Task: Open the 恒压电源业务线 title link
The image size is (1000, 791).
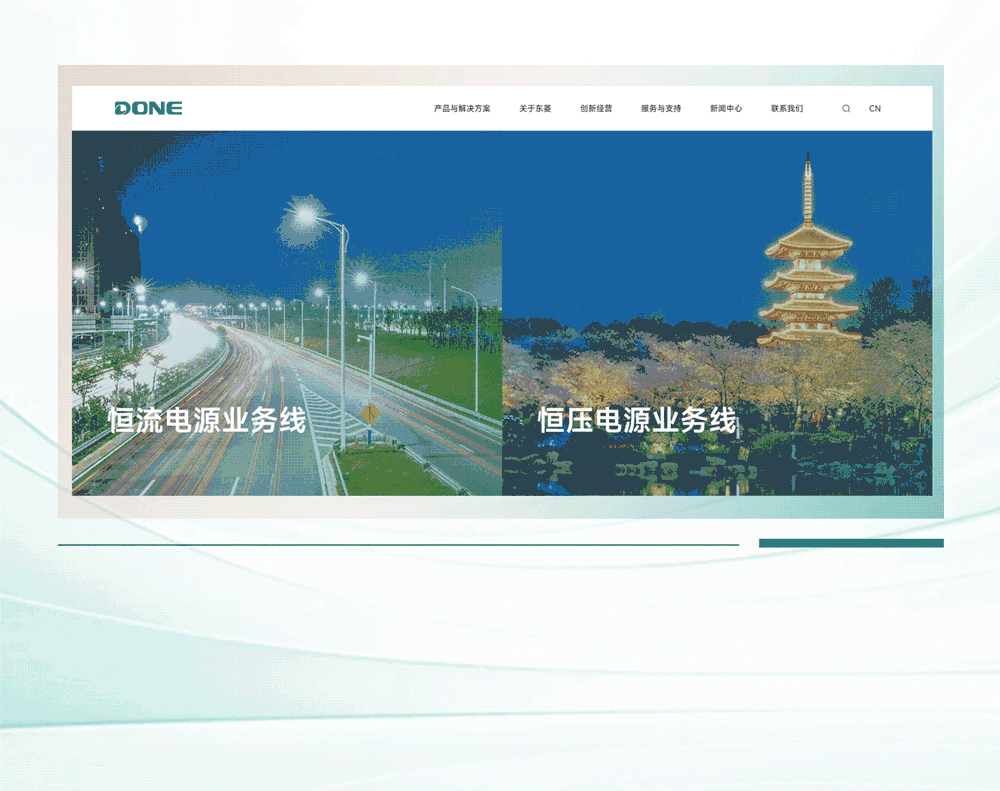Action: (x=637, y=421)
